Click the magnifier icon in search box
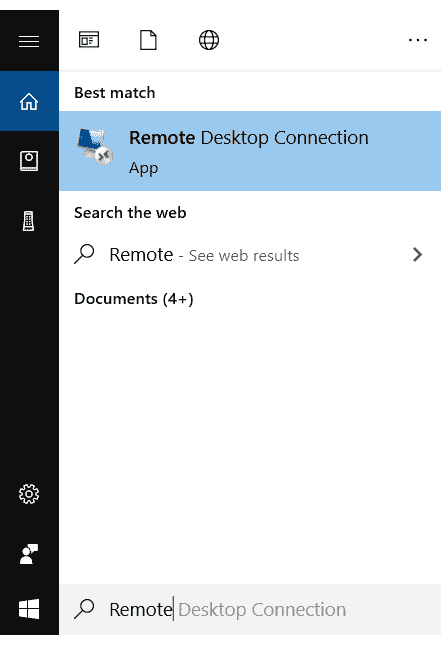The height and width of the screenshot is (645, 441). (x=84, y=609)
